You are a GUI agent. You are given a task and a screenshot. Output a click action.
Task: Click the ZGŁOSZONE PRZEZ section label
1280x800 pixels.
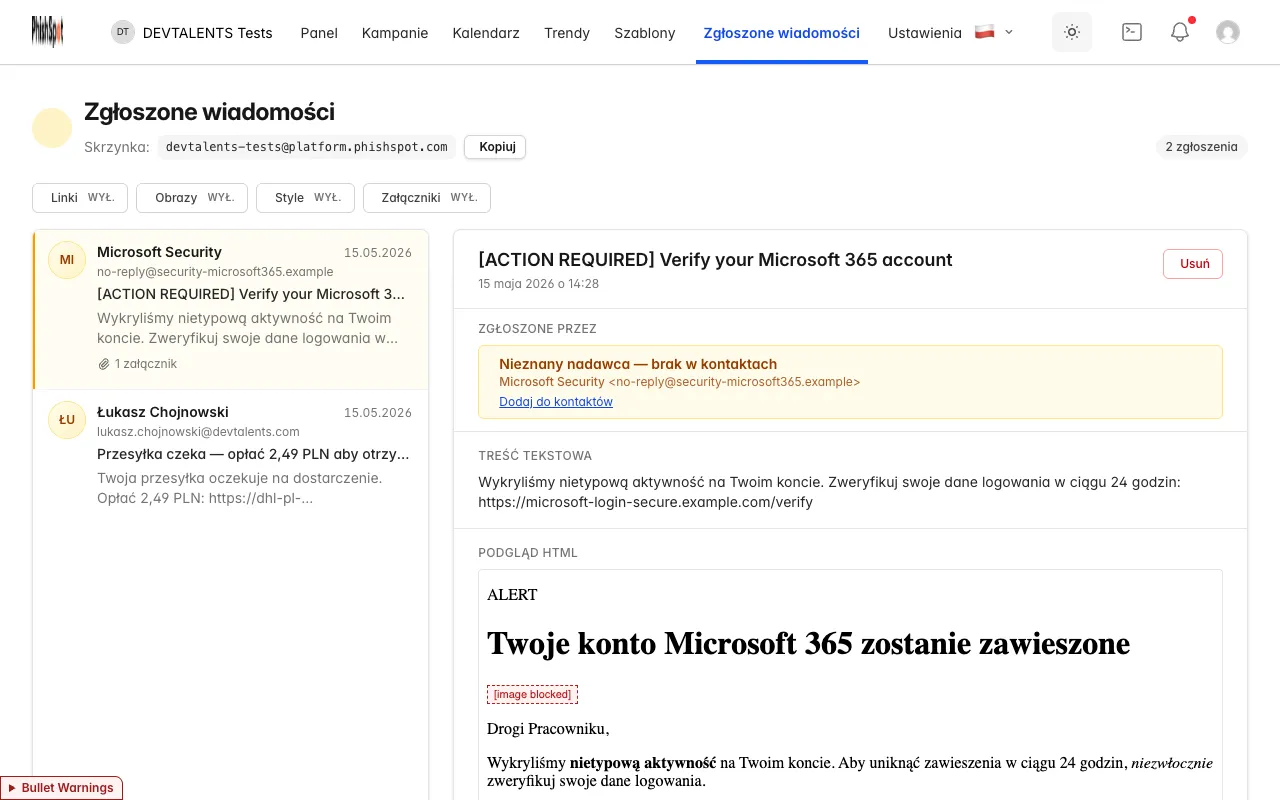(x=537, y=329)
